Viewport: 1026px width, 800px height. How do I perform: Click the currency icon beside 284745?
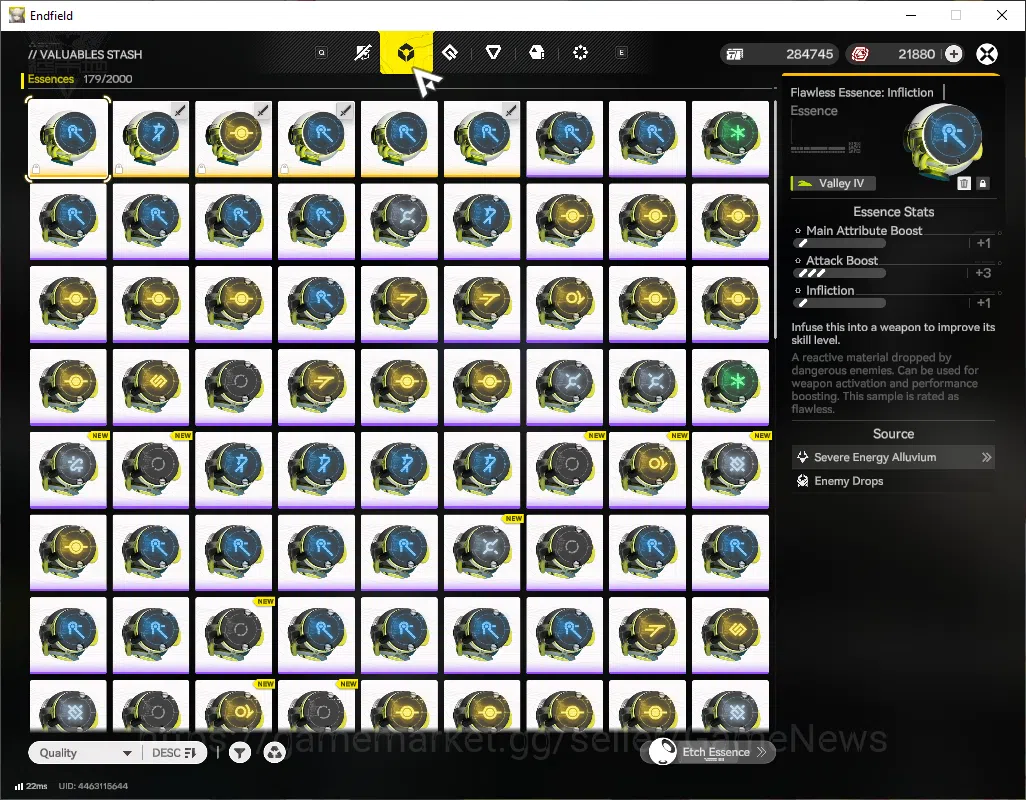[x=735, y=54]
